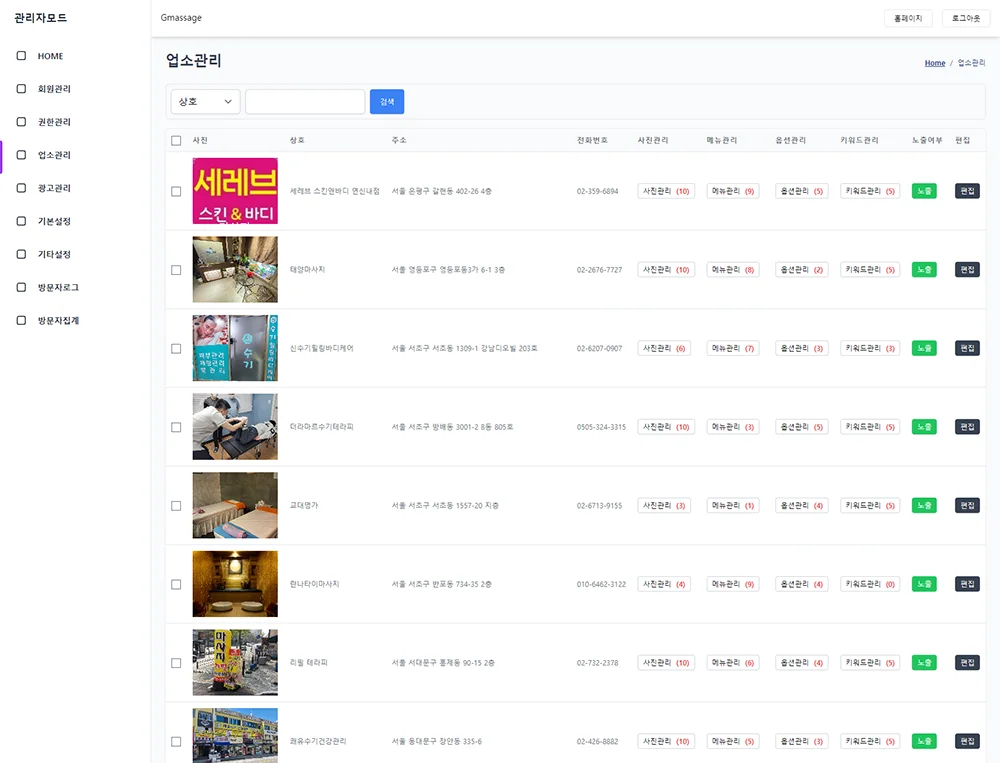The height and width of the screenshot is (763, 1000).
Task: Open the 상호 search type dropdown
Action: [x=205, y=102]
